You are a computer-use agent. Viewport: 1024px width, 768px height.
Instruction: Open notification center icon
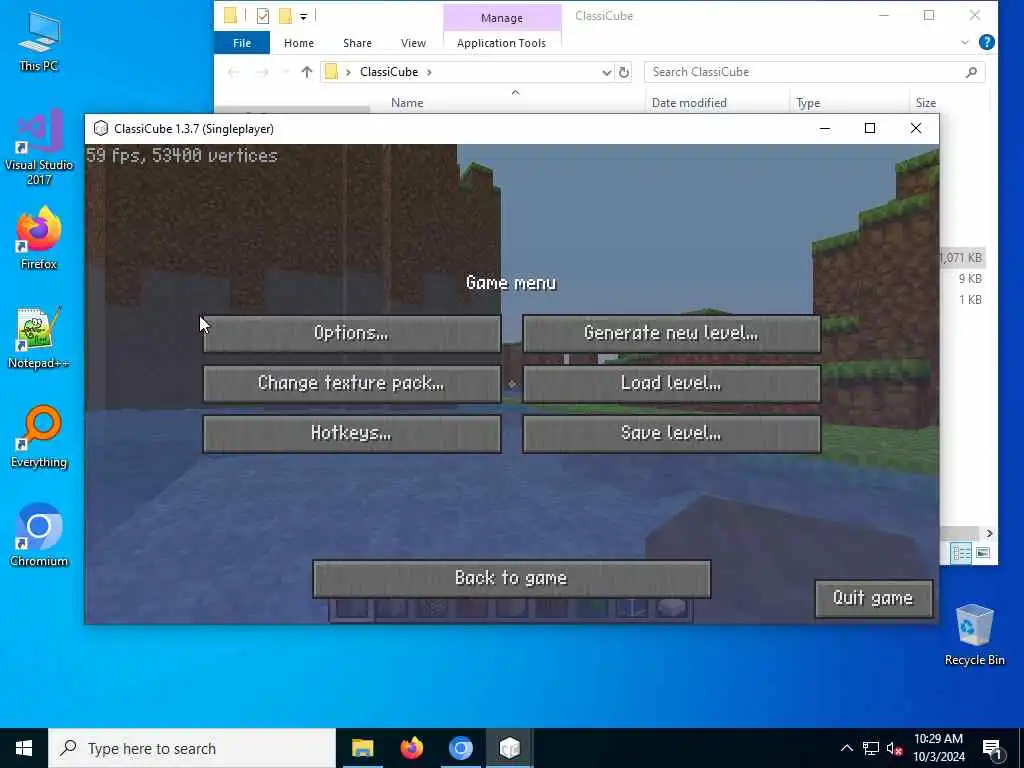992,748
